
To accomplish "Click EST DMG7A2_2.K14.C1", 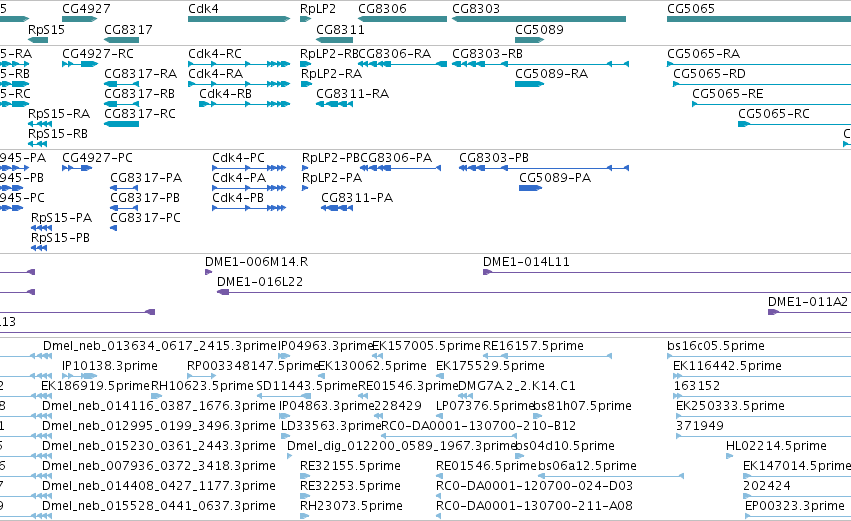I will 517,386.
